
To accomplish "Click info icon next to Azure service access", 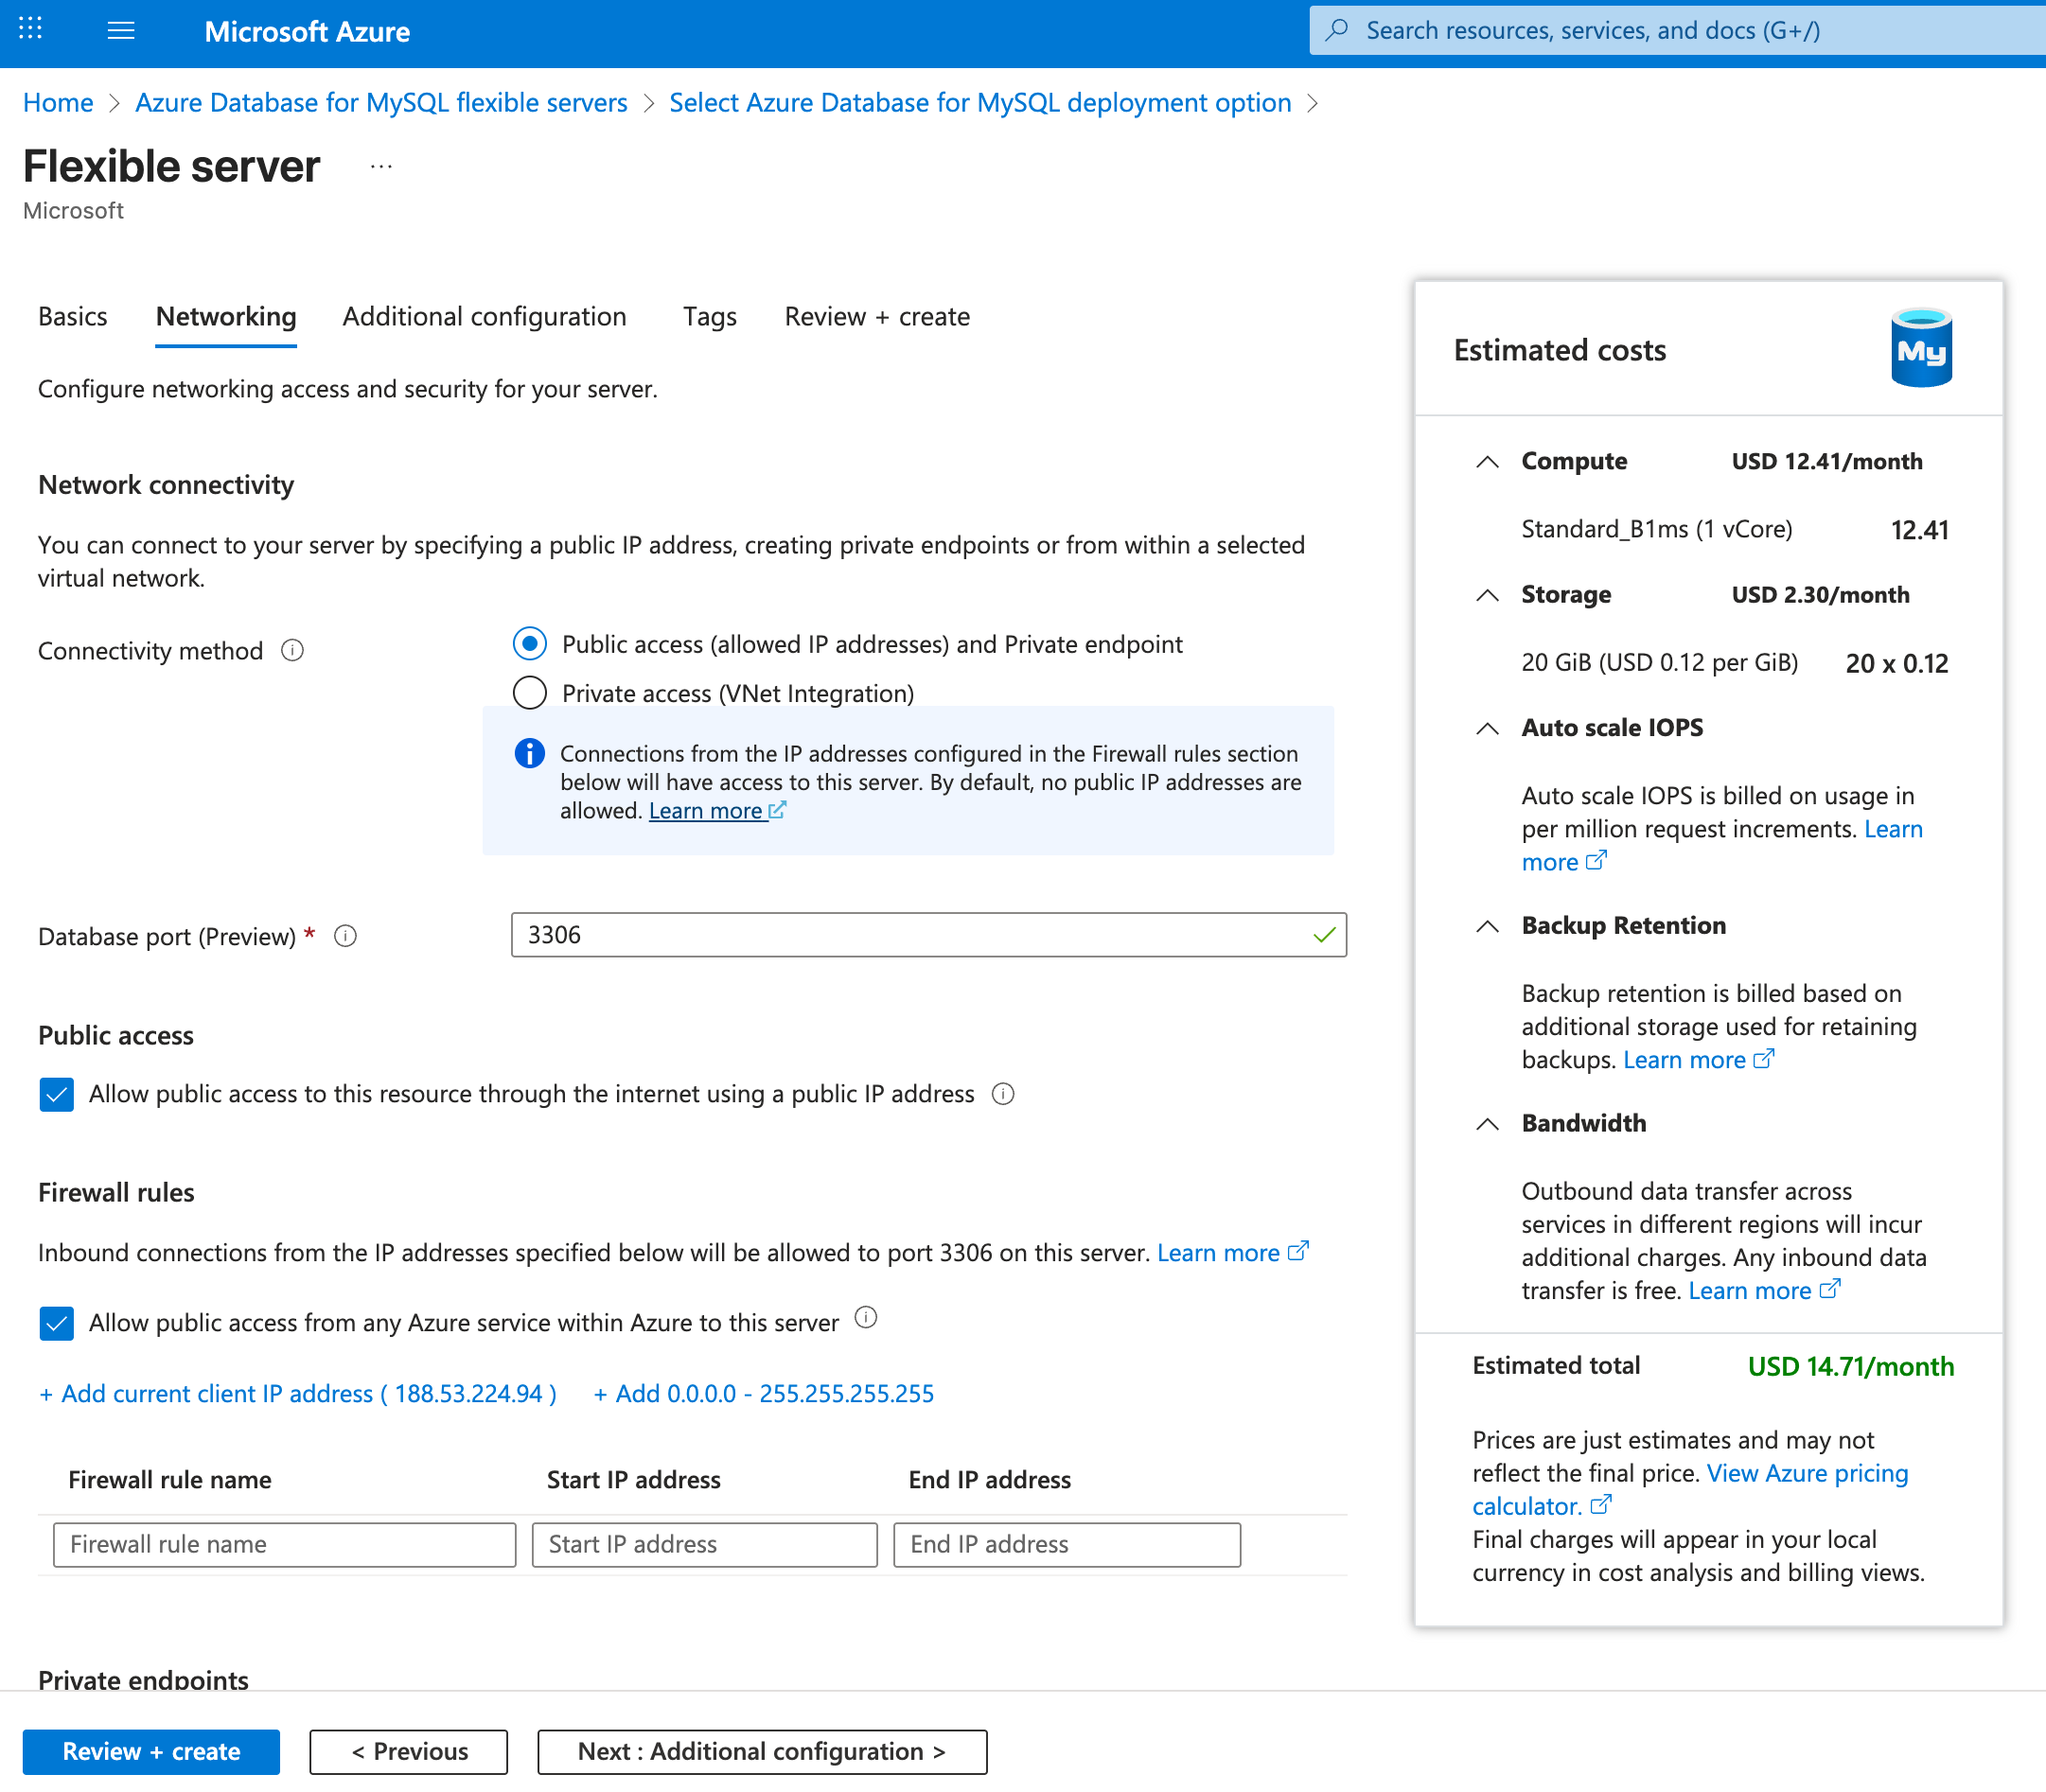I will pyautogui.click(x=866, y=1318).
